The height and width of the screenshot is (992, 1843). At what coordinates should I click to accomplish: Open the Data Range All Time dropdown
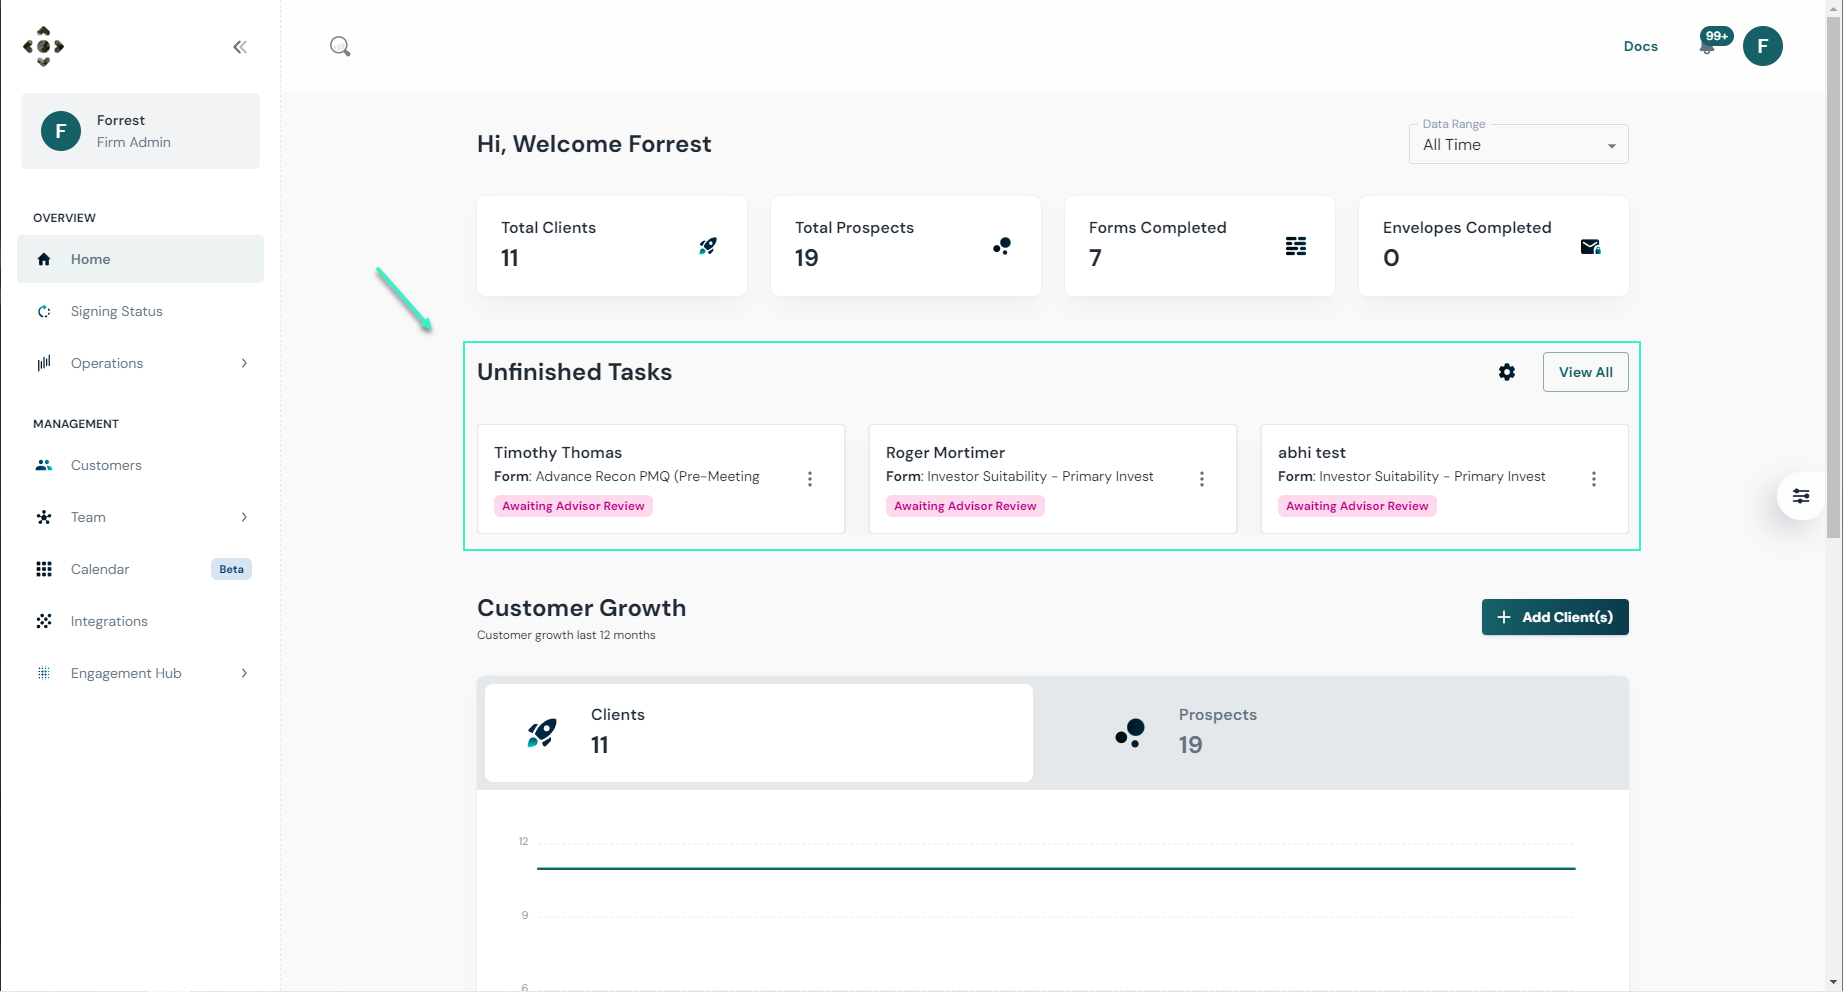(1519, 144)
